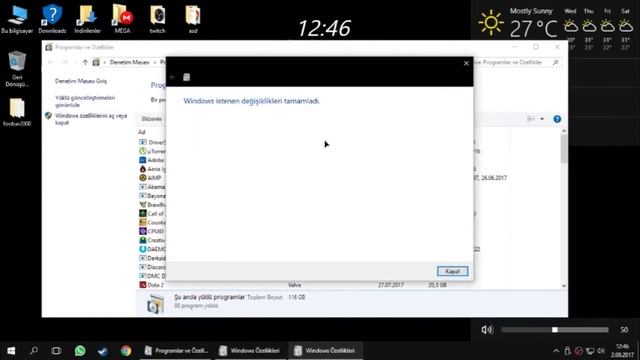Click the tray volume icon
Image resolution: width=640 pixels, height=360 pixels.
click(x=601, y=351)
